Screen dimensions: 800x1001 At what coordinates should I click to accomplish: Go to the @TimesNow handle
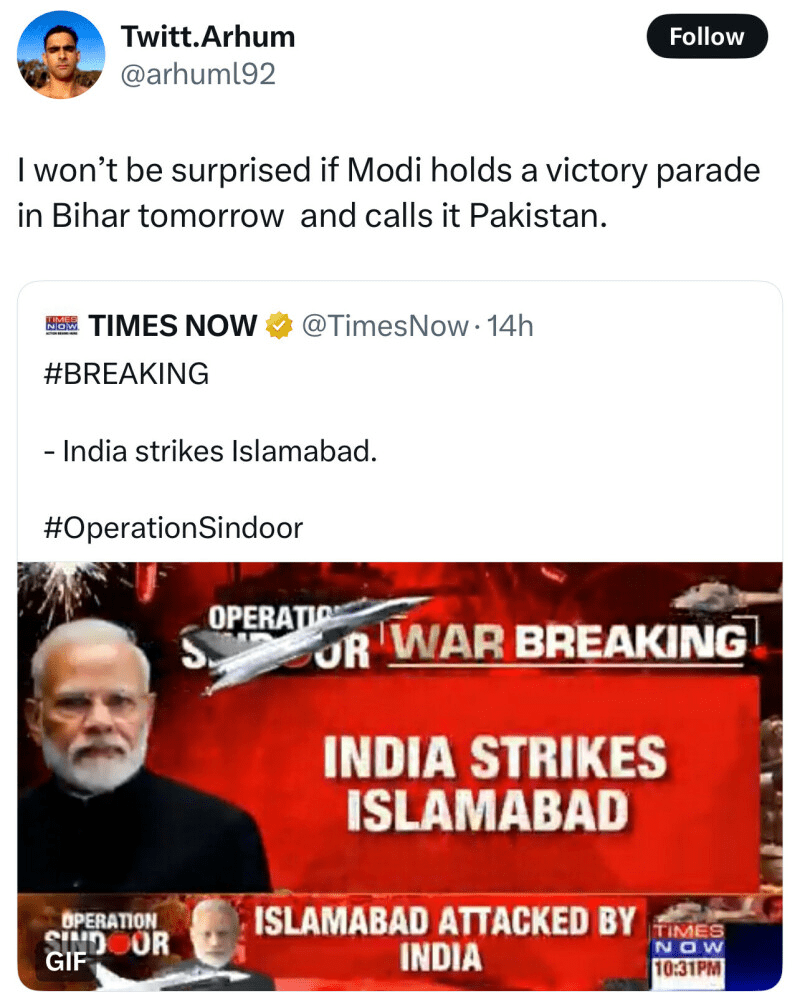click(386, 326)
